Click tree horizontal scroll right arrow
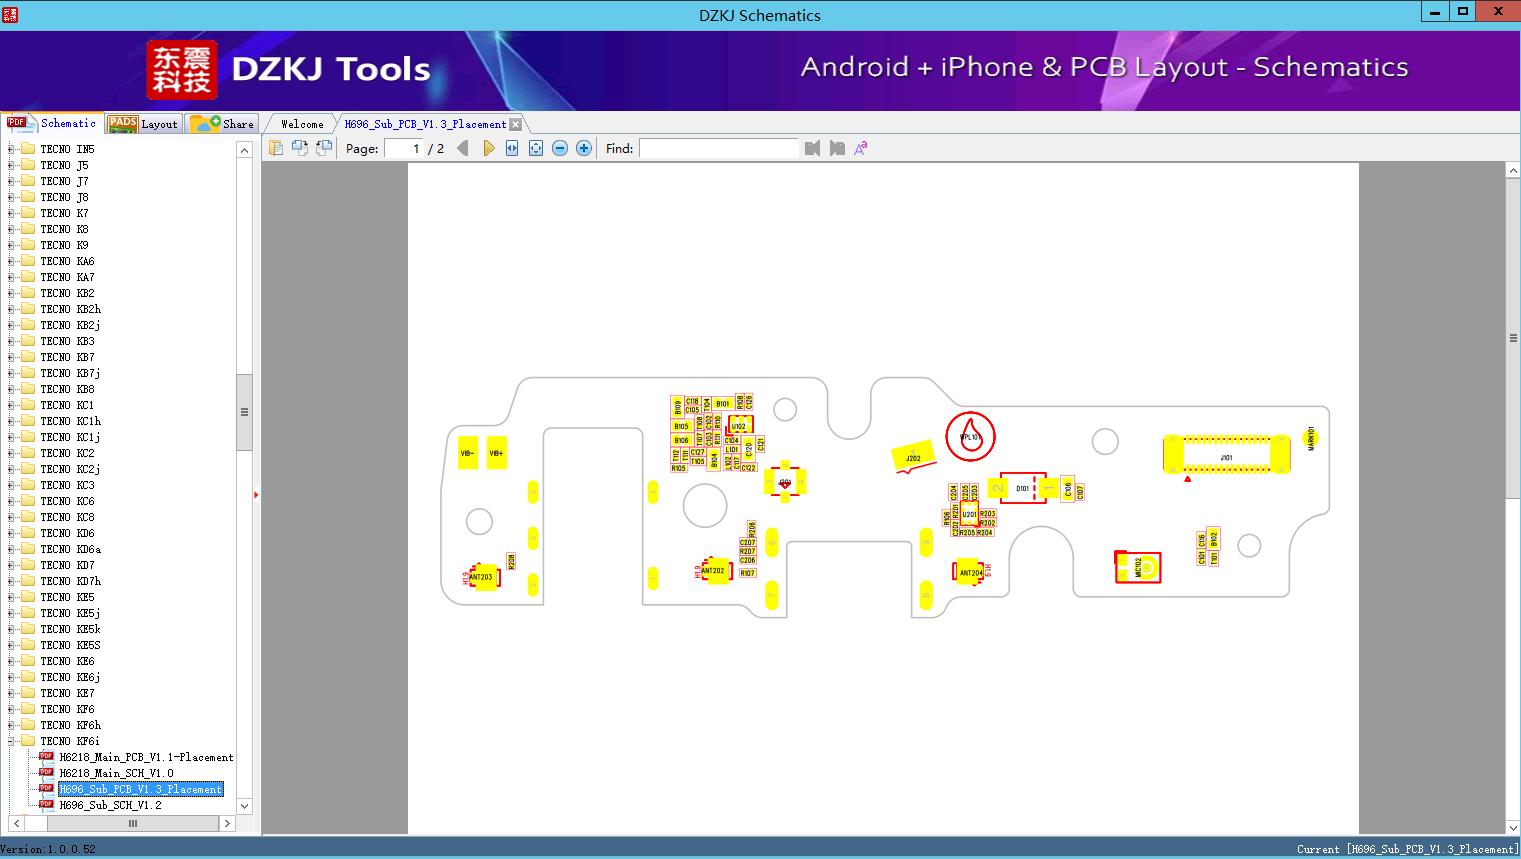The width and height of the screenshot is (1521, 859). coord(227,823)
